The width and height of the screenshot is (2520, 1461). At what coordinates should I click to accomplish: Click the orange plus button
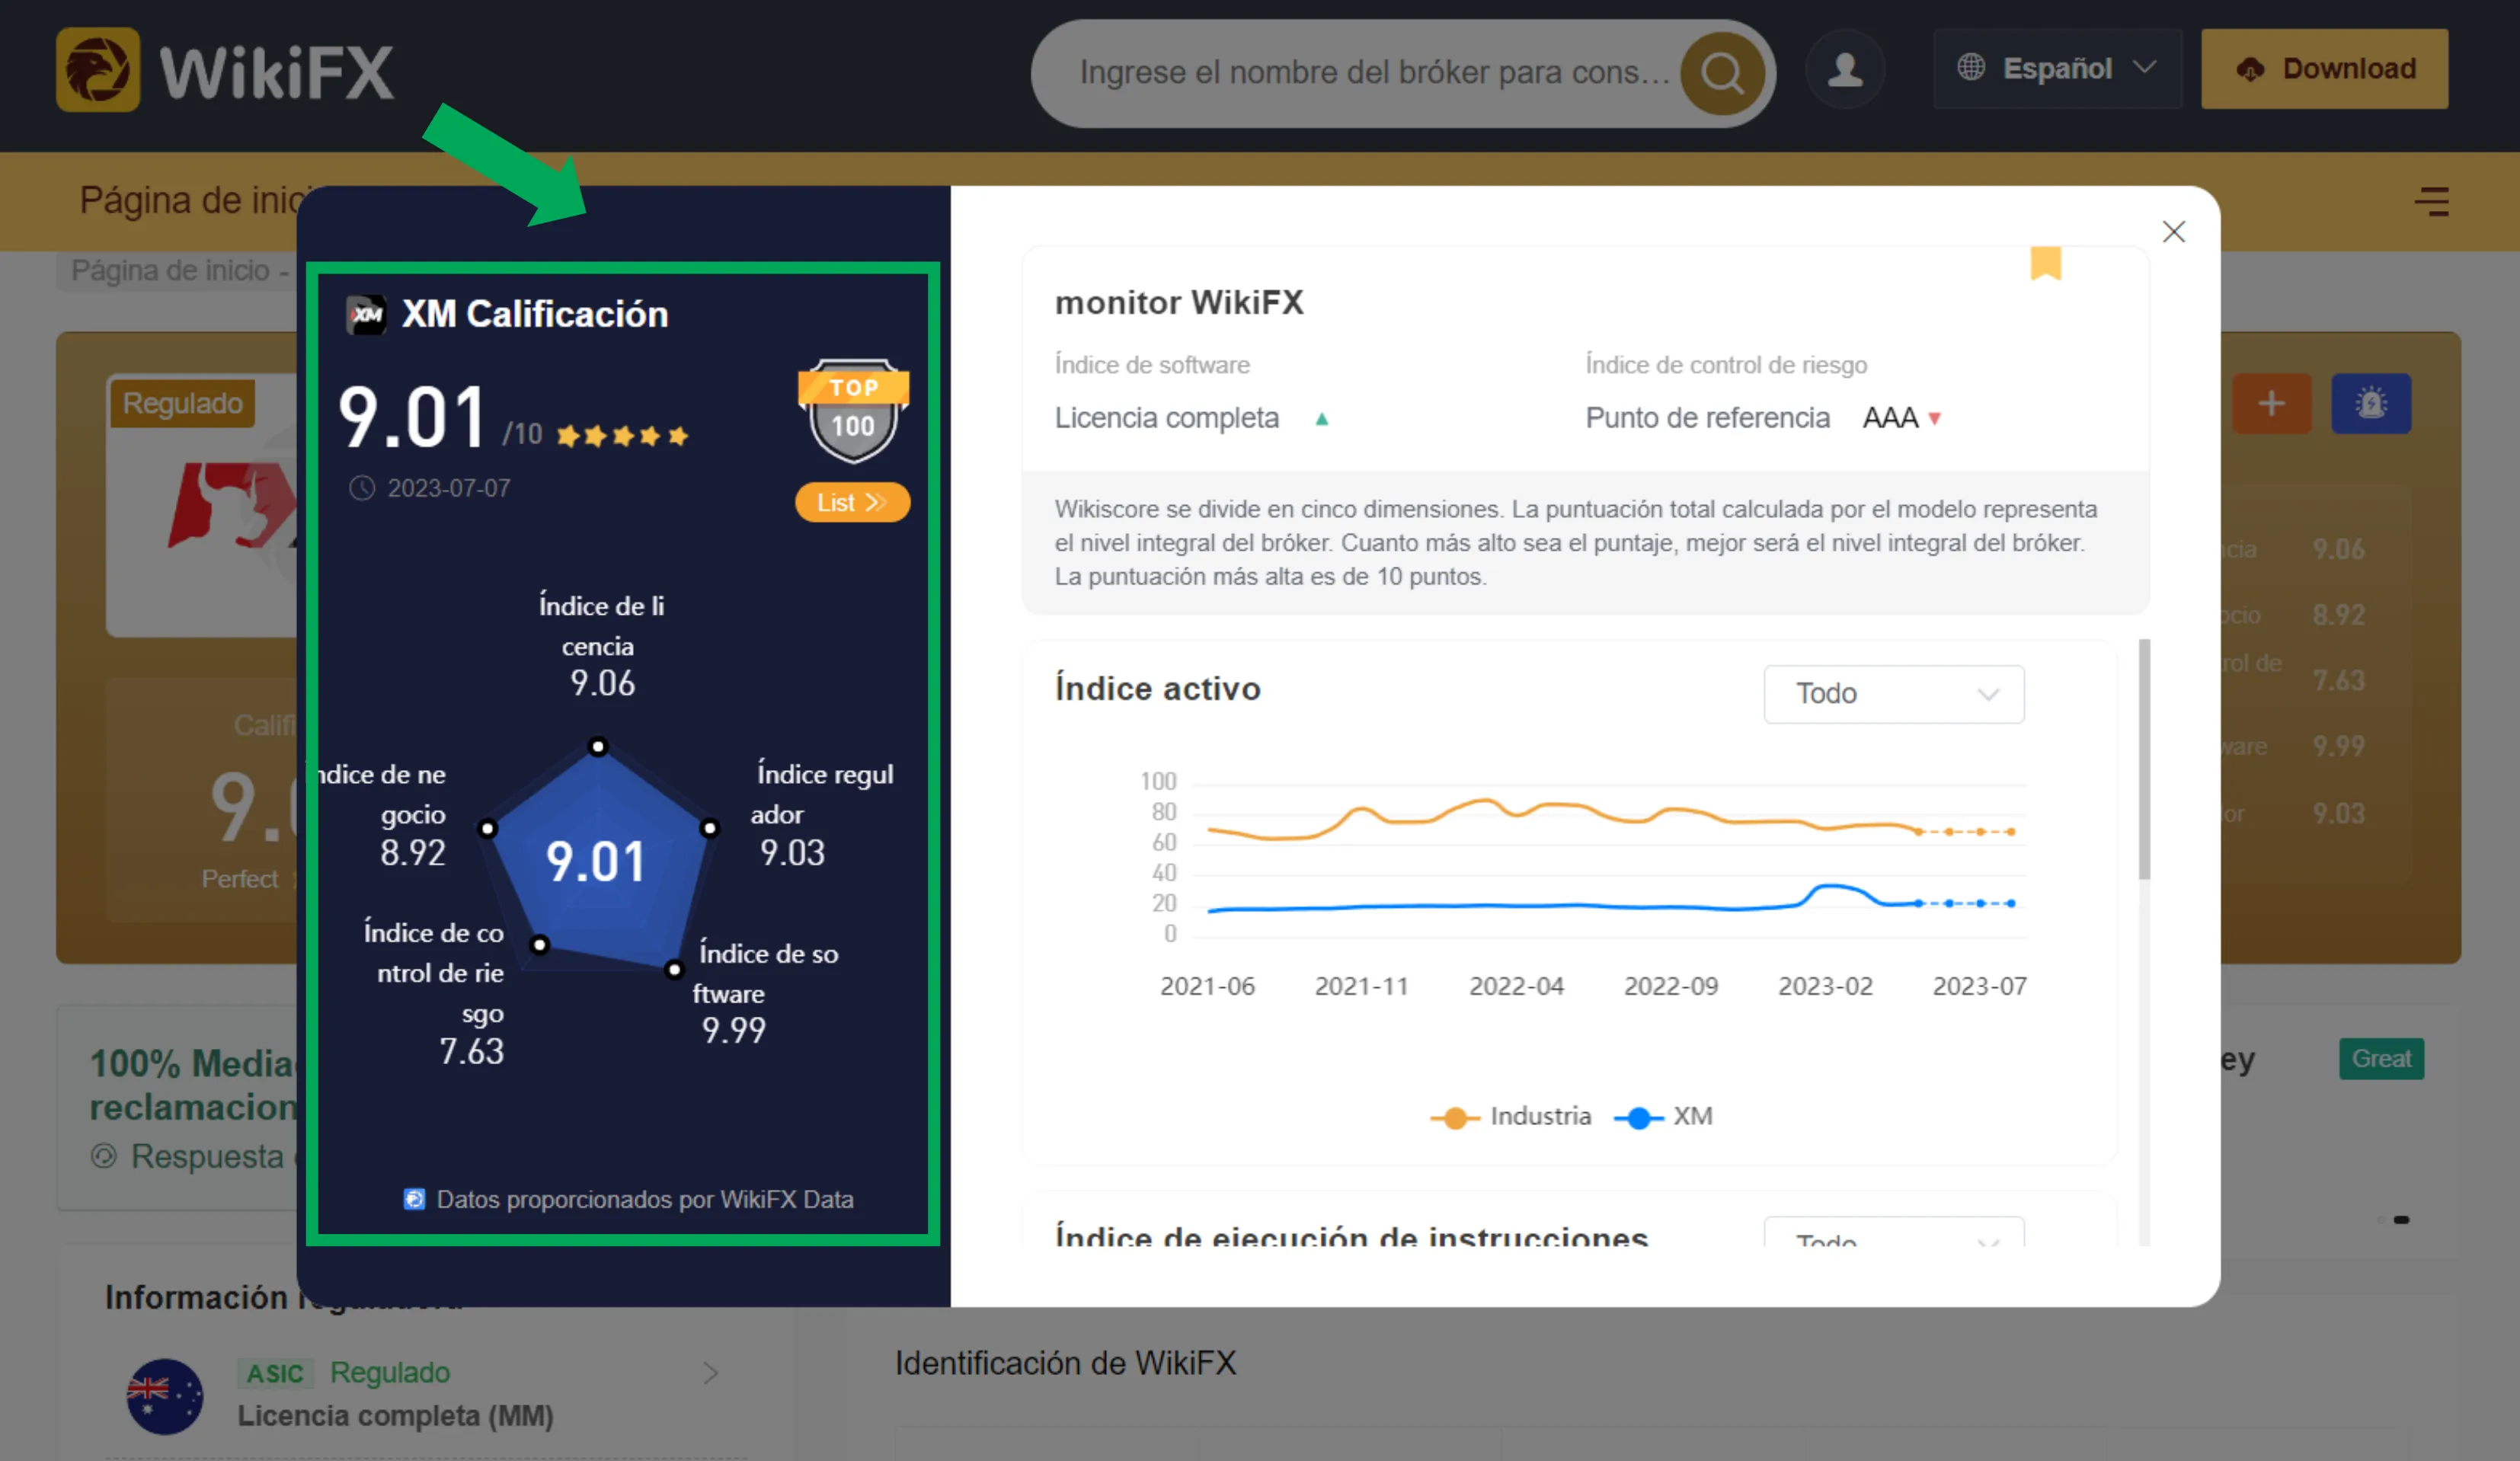tap(2271, 403)
